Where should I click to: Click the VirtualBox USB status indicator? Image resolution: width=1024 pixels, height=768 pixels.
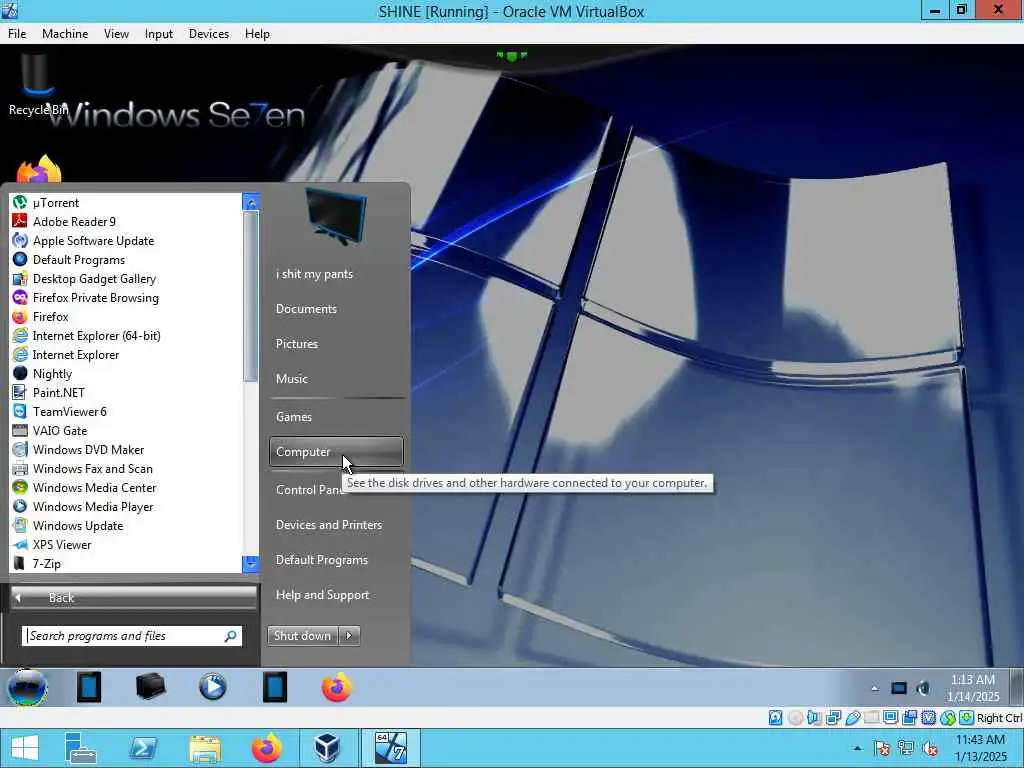click(x=852, y=718)
